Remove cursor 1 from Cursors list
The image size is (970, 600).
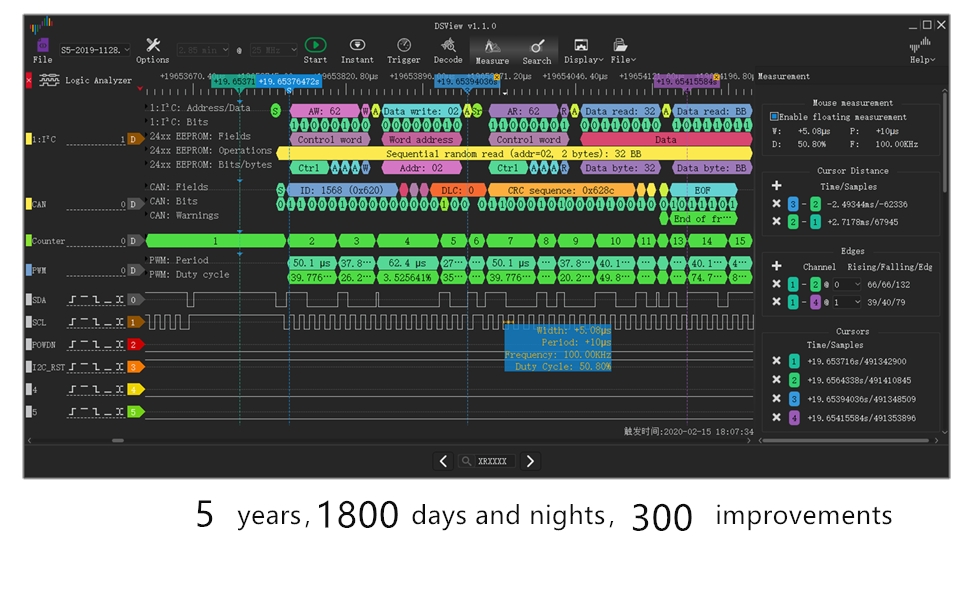[777, 361]
